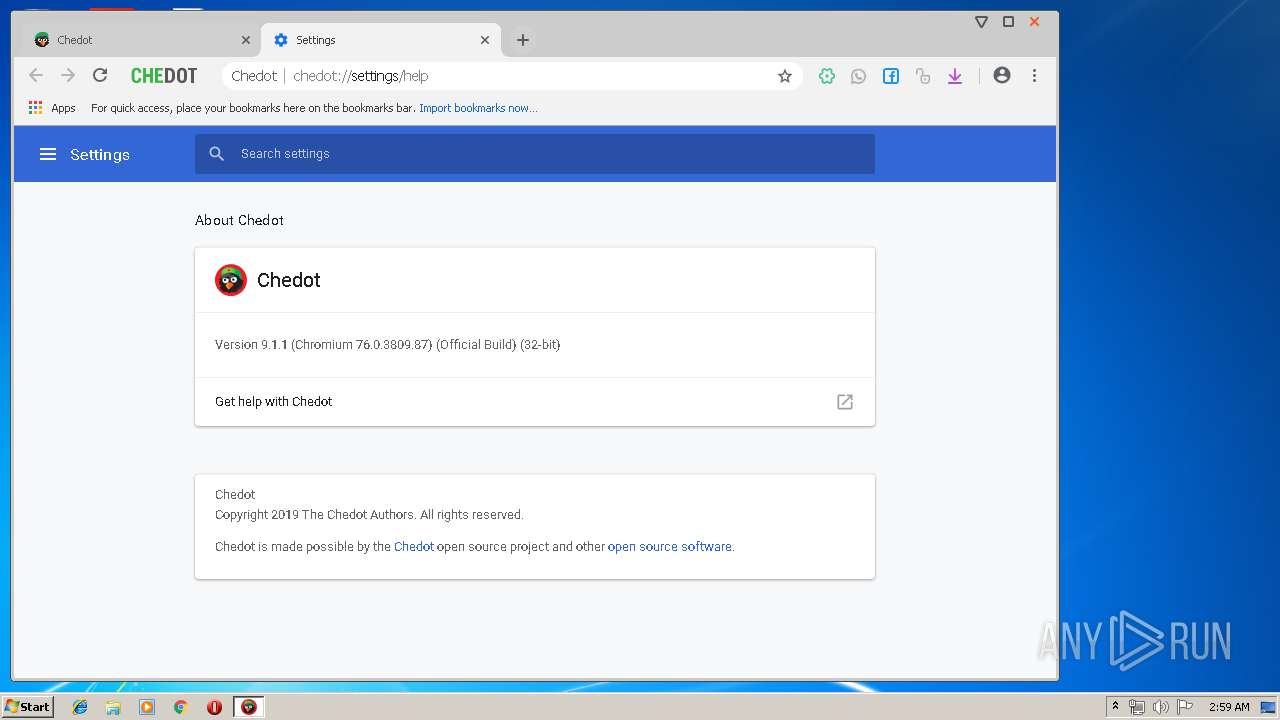Close the Settings tab
This screenshot has height=720, width=1280.
tap(485, 40)
